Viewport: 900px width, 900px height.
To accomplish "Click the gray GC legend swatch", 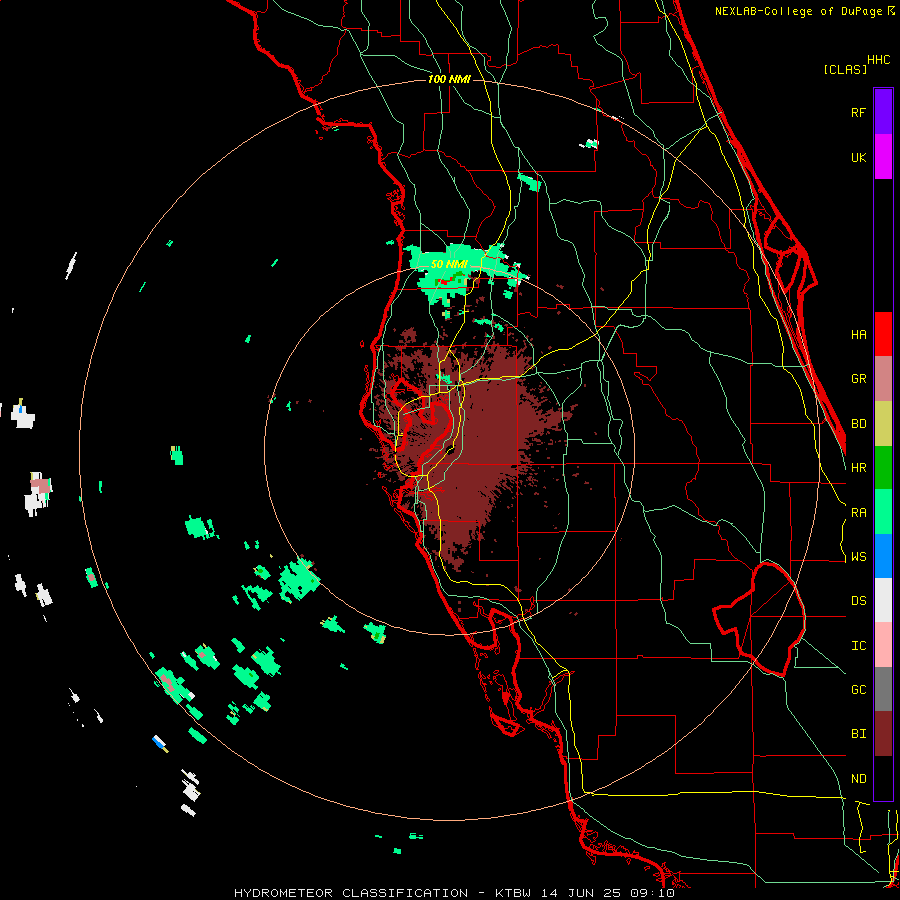I will pyautogui.click(x=883, y=689).
